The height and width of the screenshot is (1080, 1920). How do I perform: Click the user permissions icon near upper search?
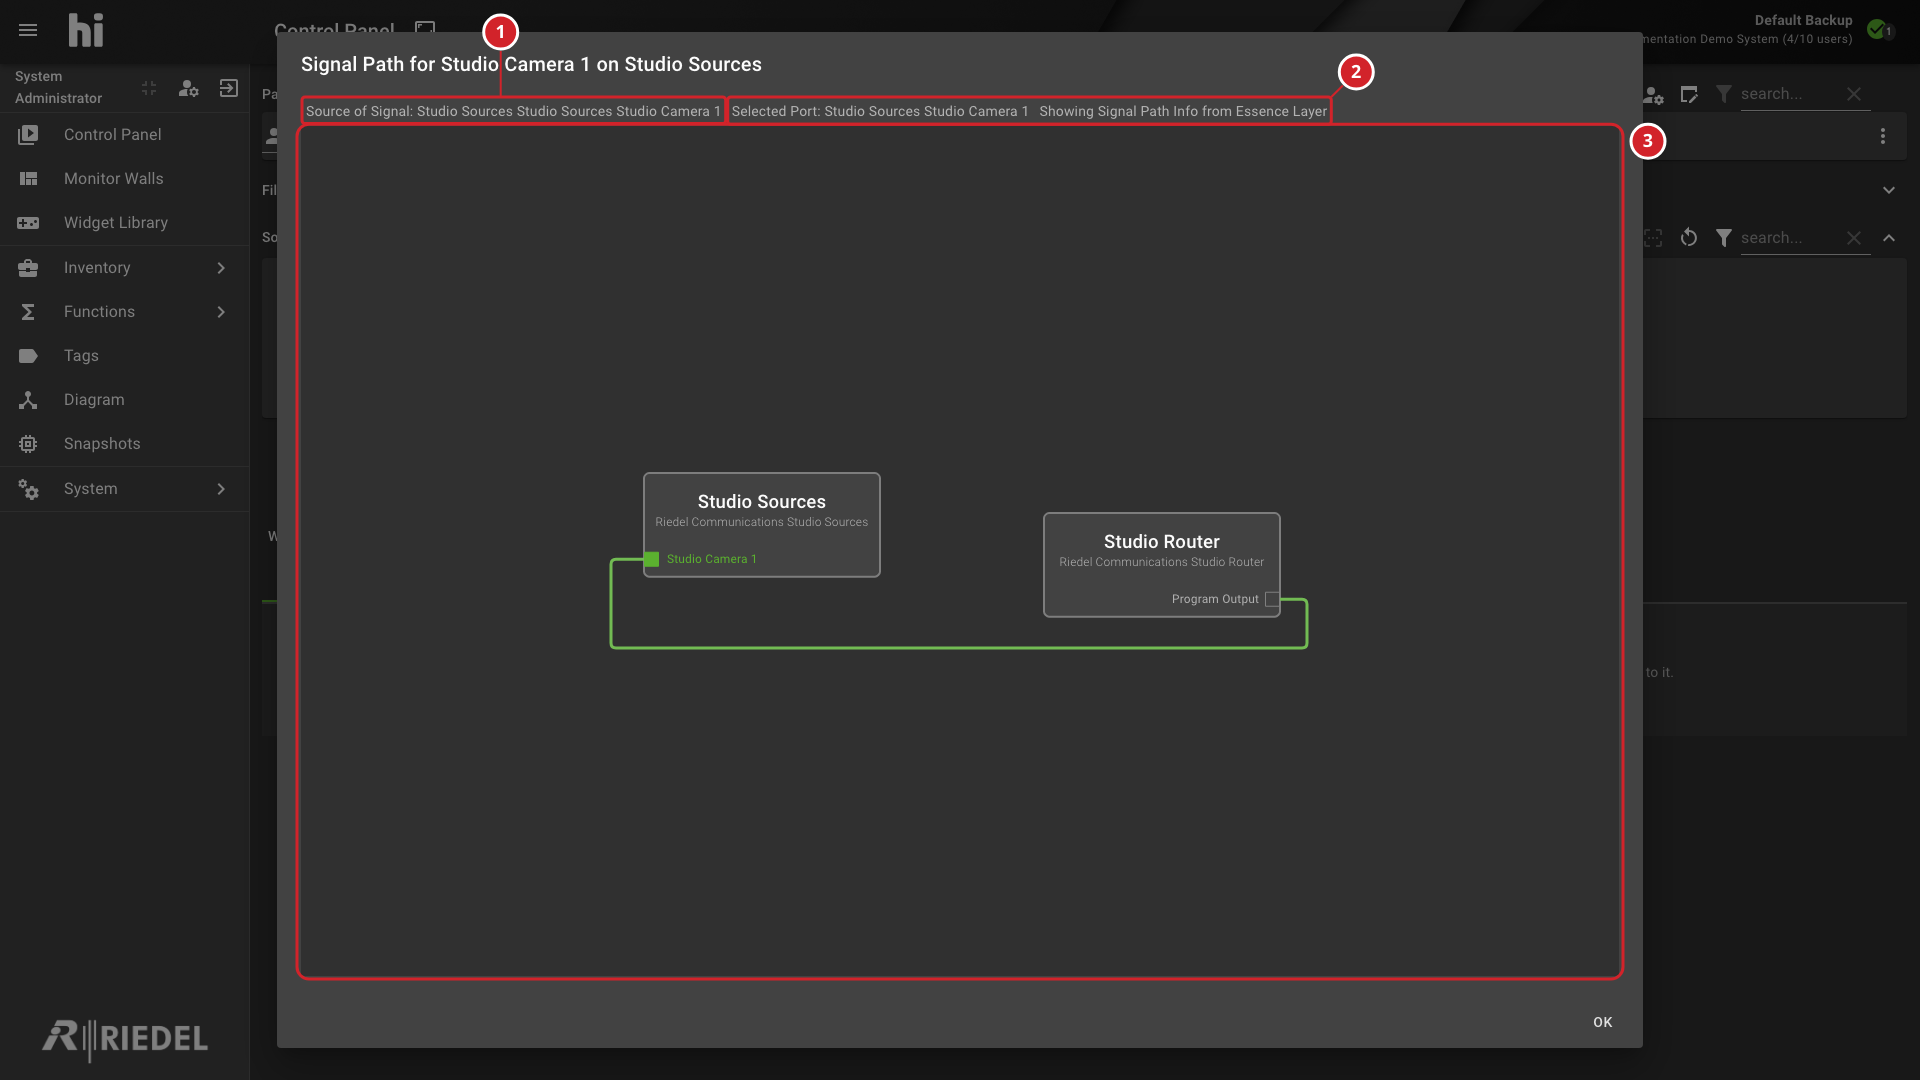(1653, 95)
